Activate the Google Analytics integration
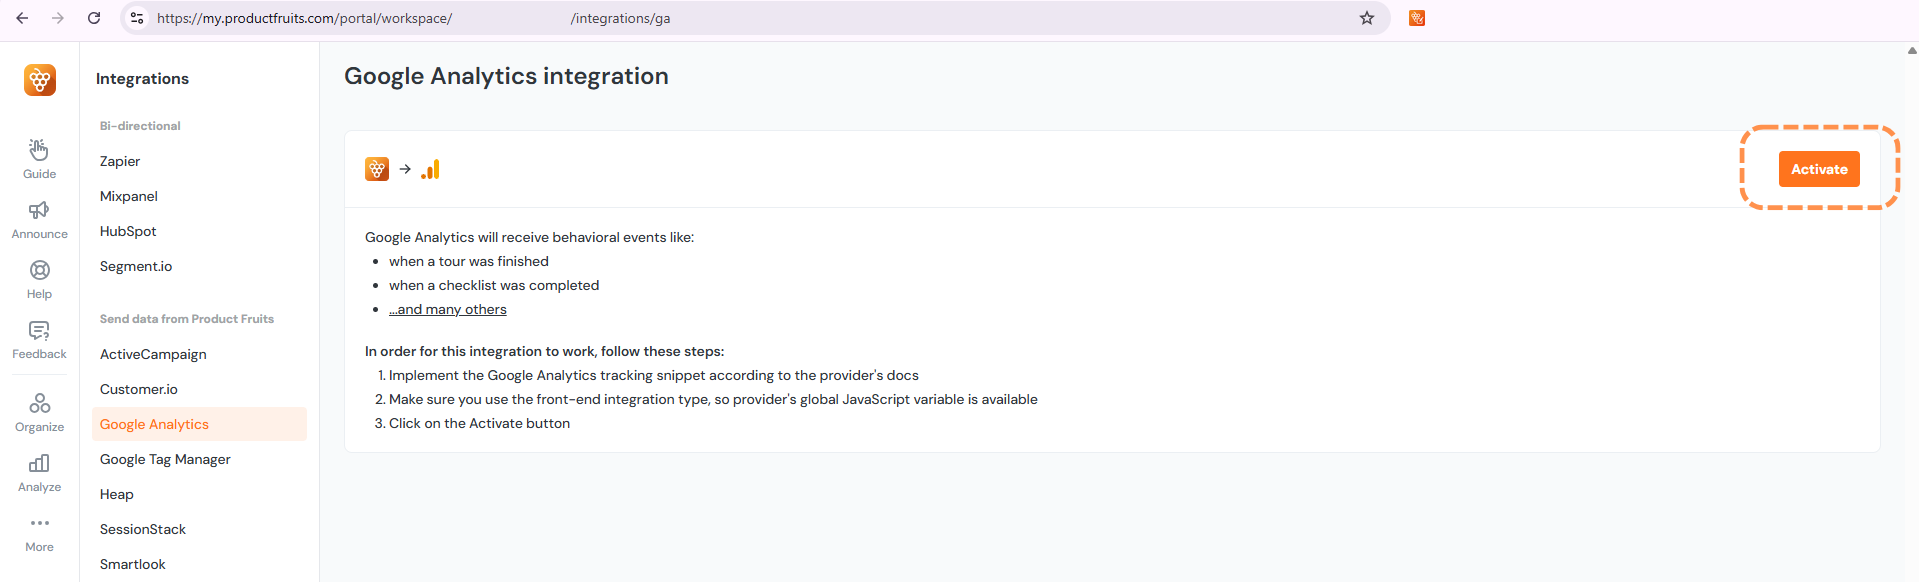Image resolution: width=1919 pixels, height=582 pixels. (1819, 169)
